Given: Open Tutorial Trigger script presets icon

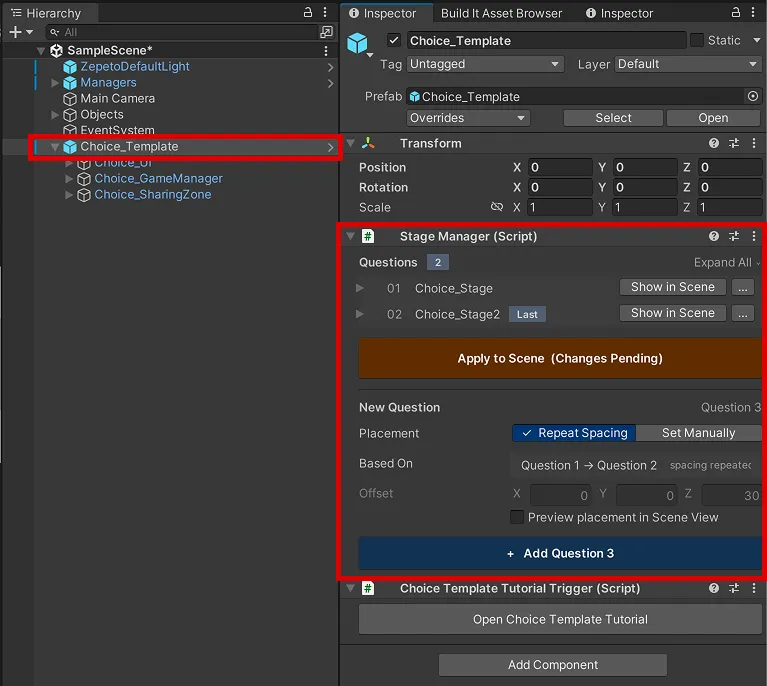Looking at the screenshot, I should click(x=734, y=588).
